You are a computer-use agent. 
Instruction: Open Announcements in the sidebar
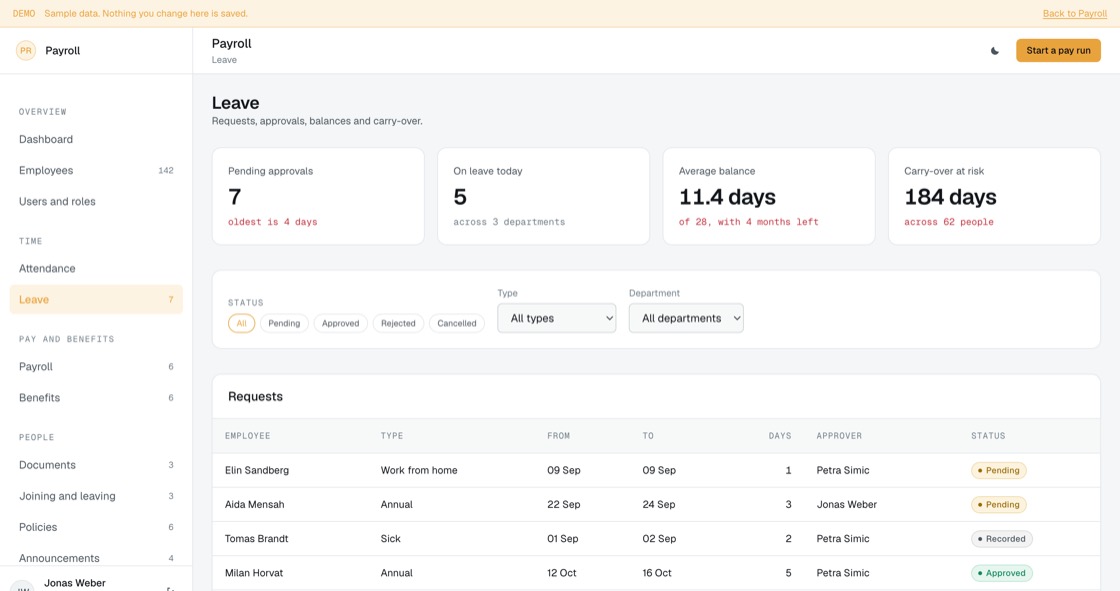click(96, 557)
